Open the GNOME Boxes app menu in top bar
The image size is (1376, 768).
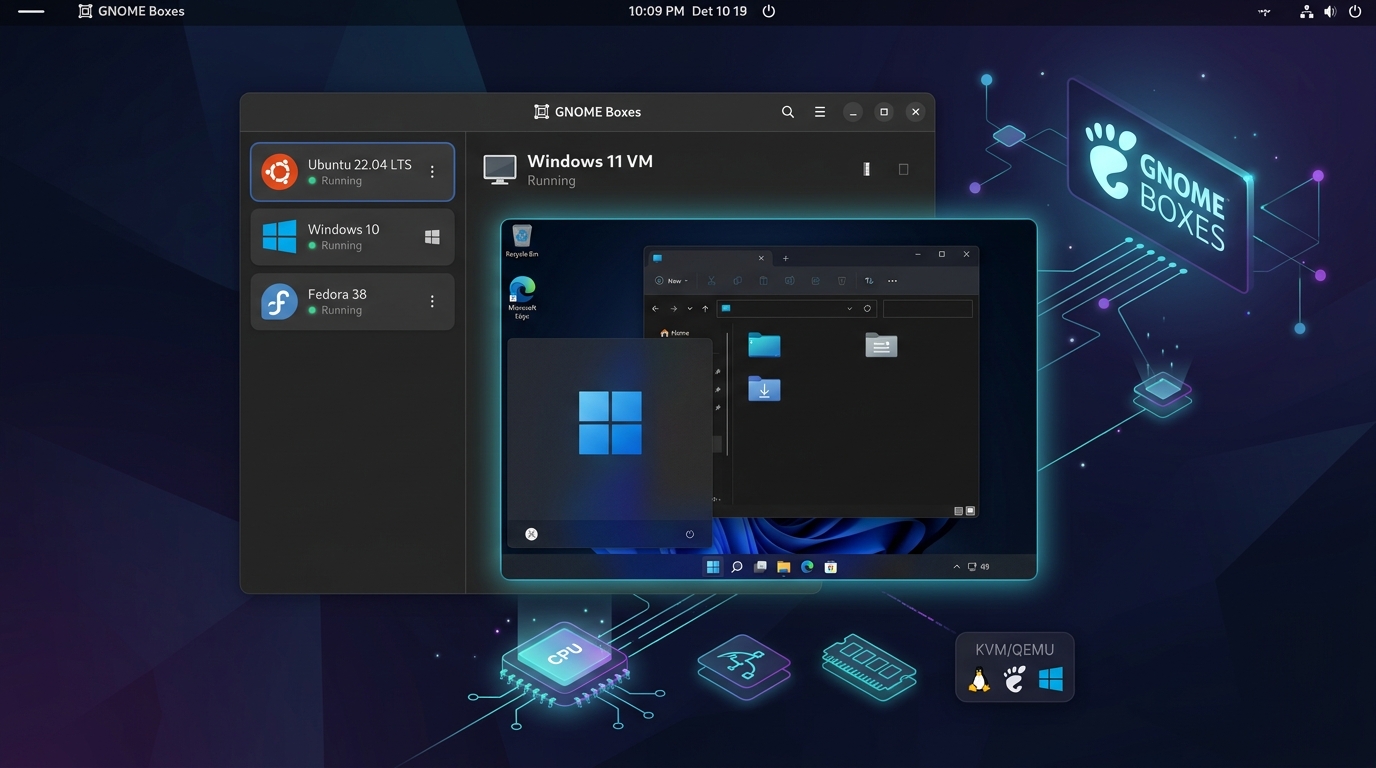point(131,11)
